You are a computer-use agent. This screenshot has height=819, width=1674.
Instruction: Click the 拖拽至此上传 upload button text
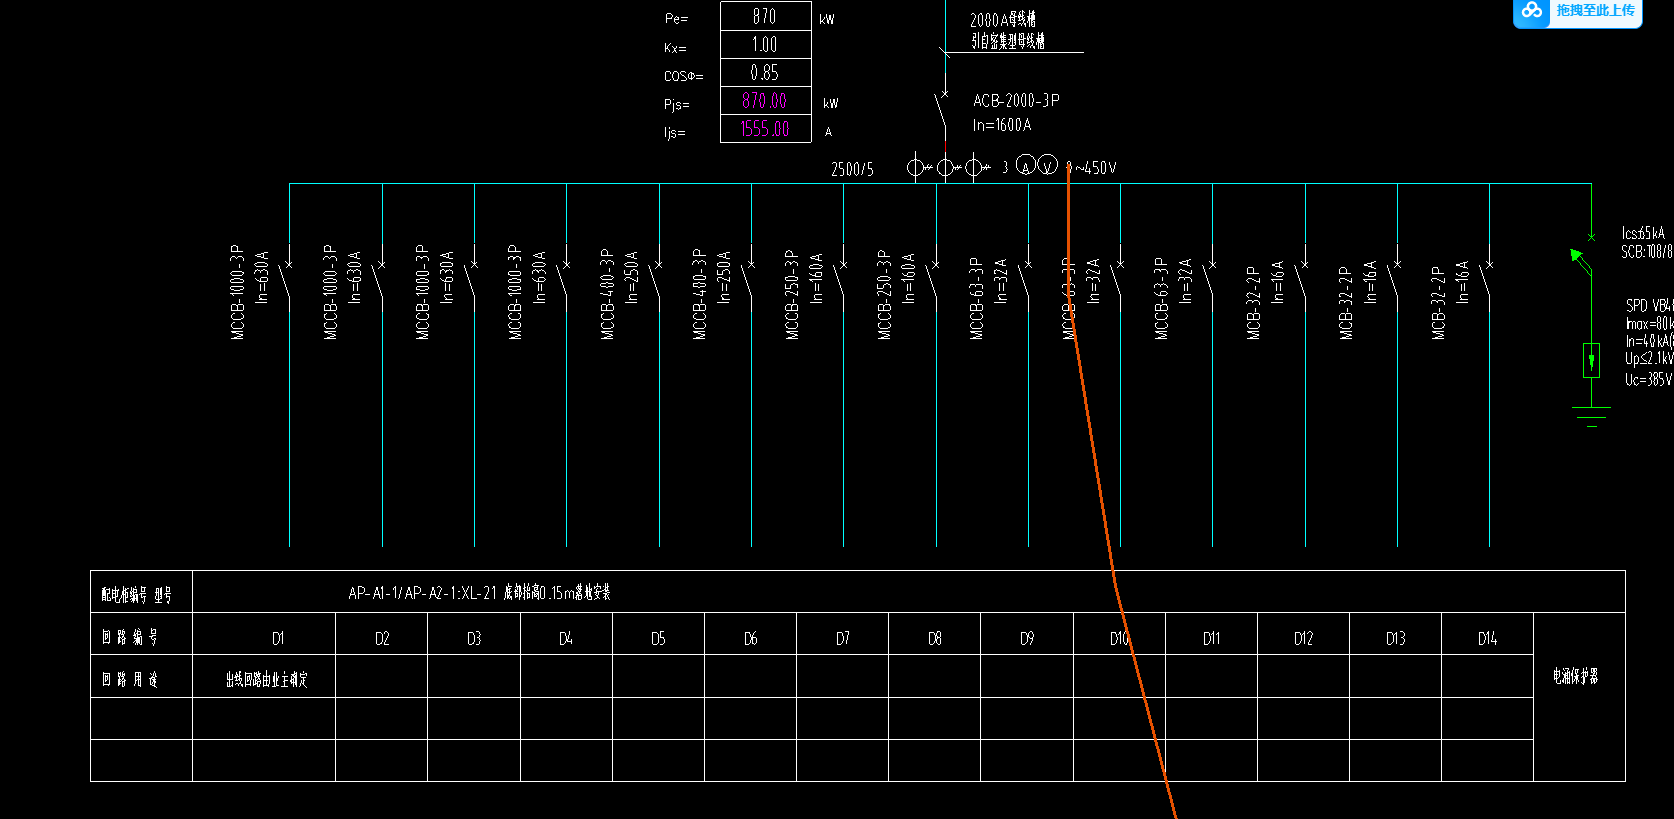(1595, 10)
